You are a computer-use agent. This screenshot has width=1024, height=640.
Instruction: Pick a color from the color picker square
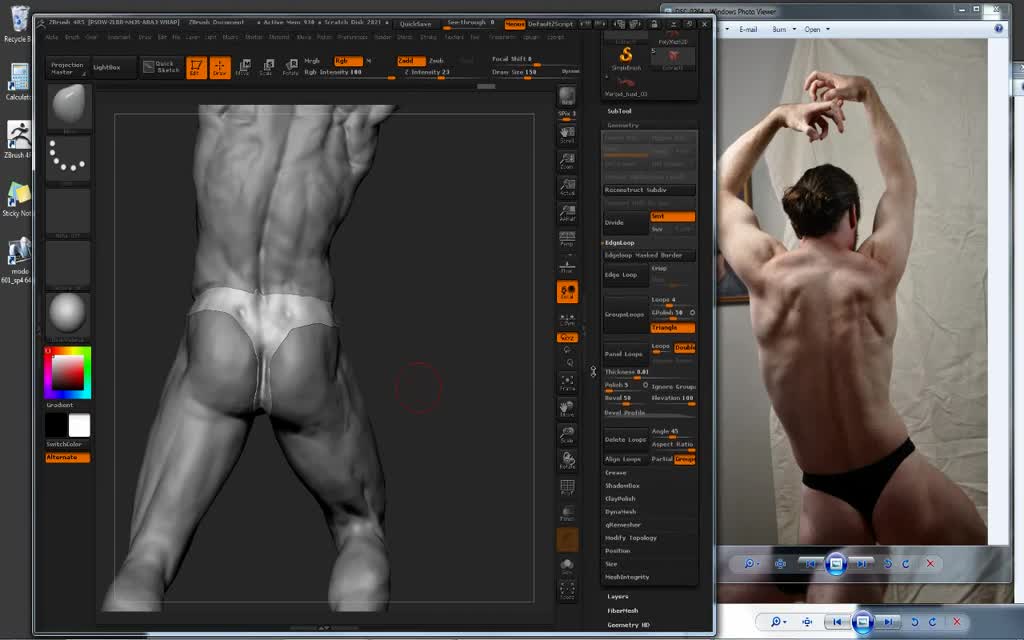point(68,372)
